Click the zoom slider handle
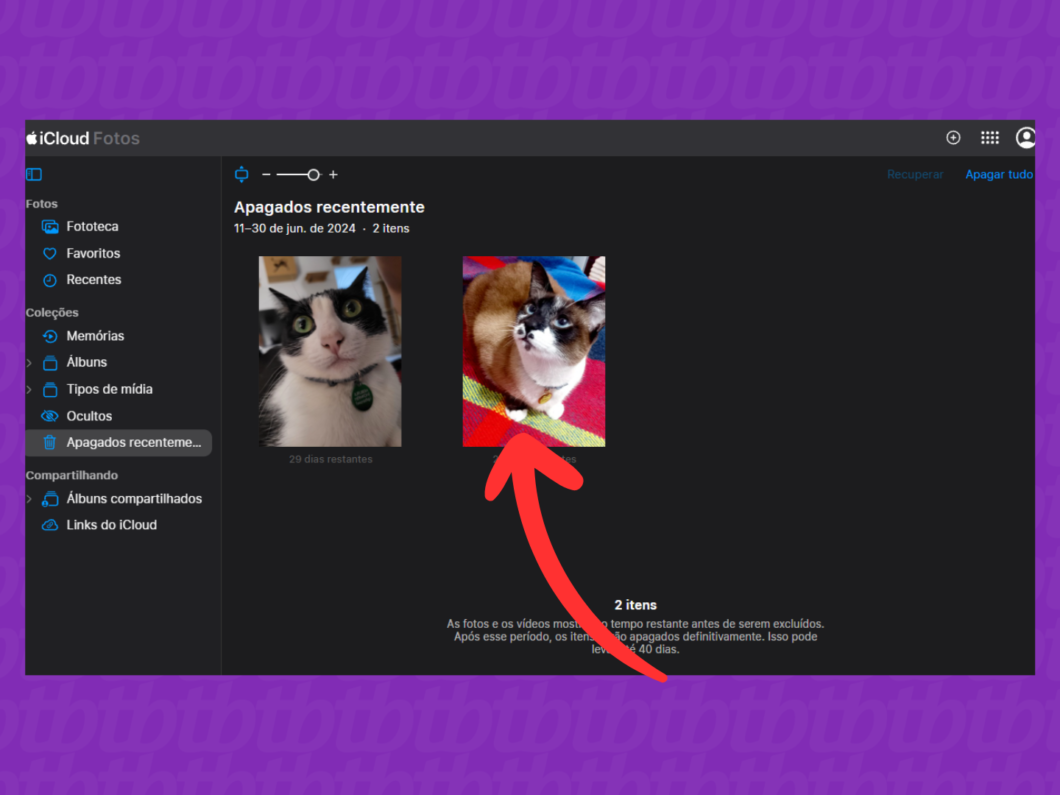The width and height of the screenshot is (1060, 795). [x=313, y=174]
